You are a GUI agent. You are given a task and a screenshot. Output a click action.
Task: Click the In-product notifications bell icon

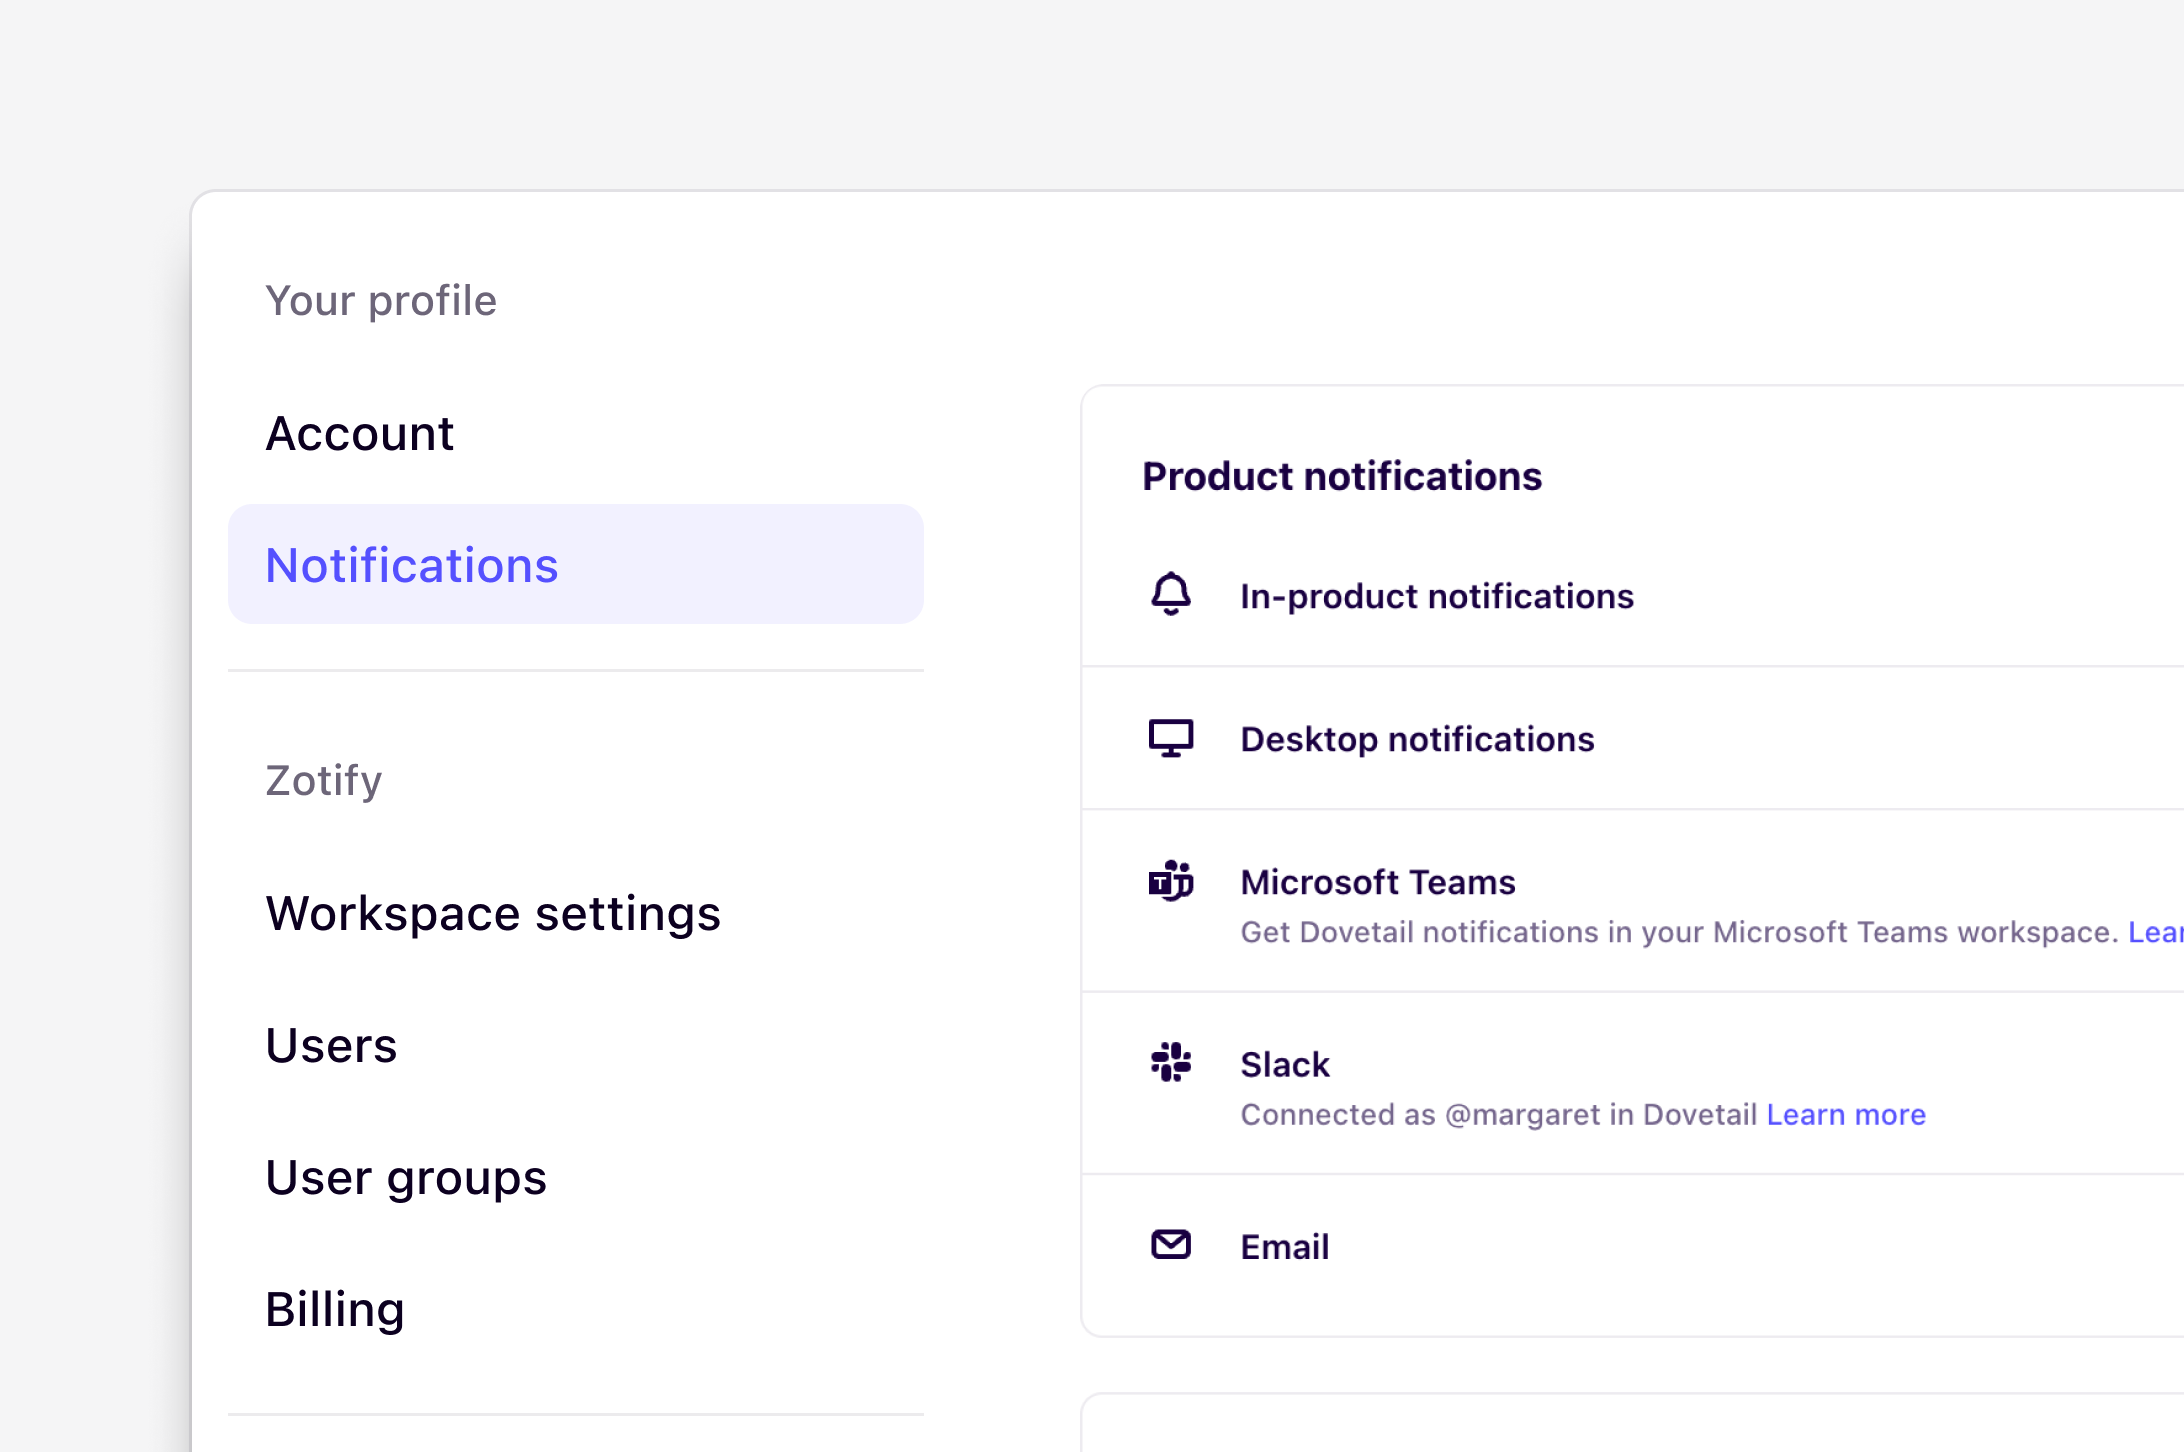click(1170, 595)
